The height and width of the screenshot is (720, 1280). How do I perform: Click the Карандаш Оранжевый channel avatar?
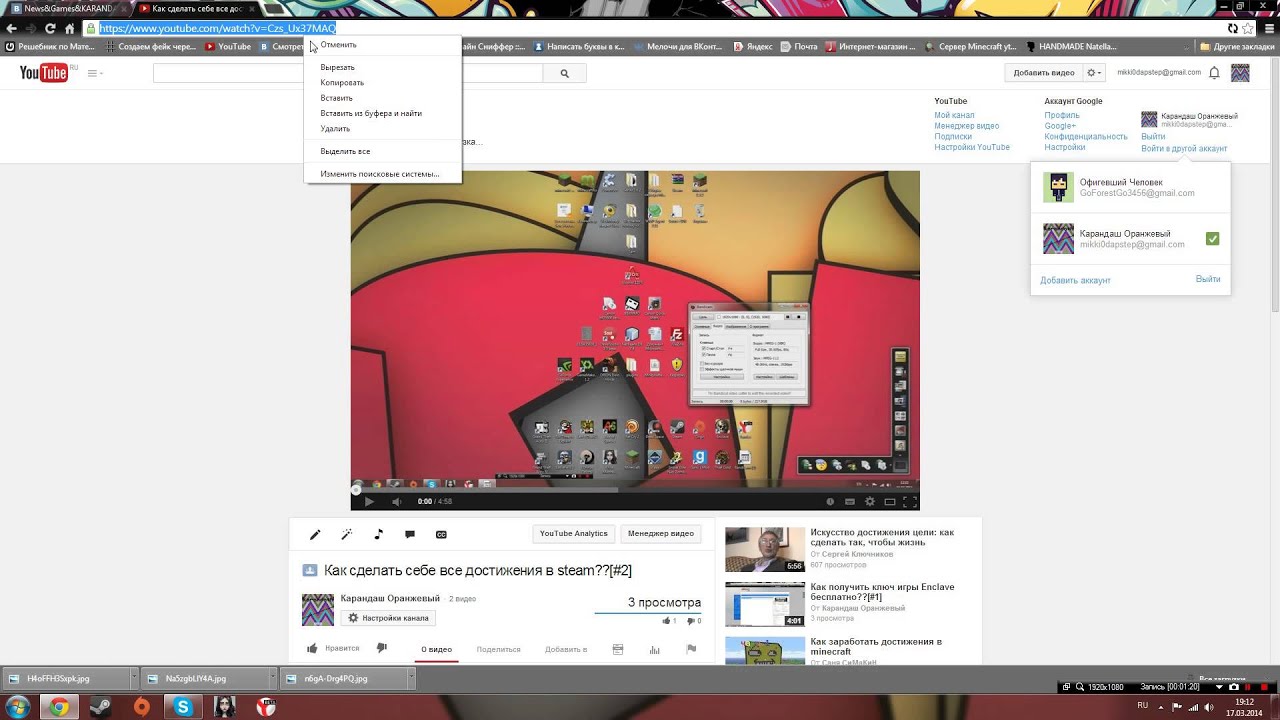coord(318,609)
